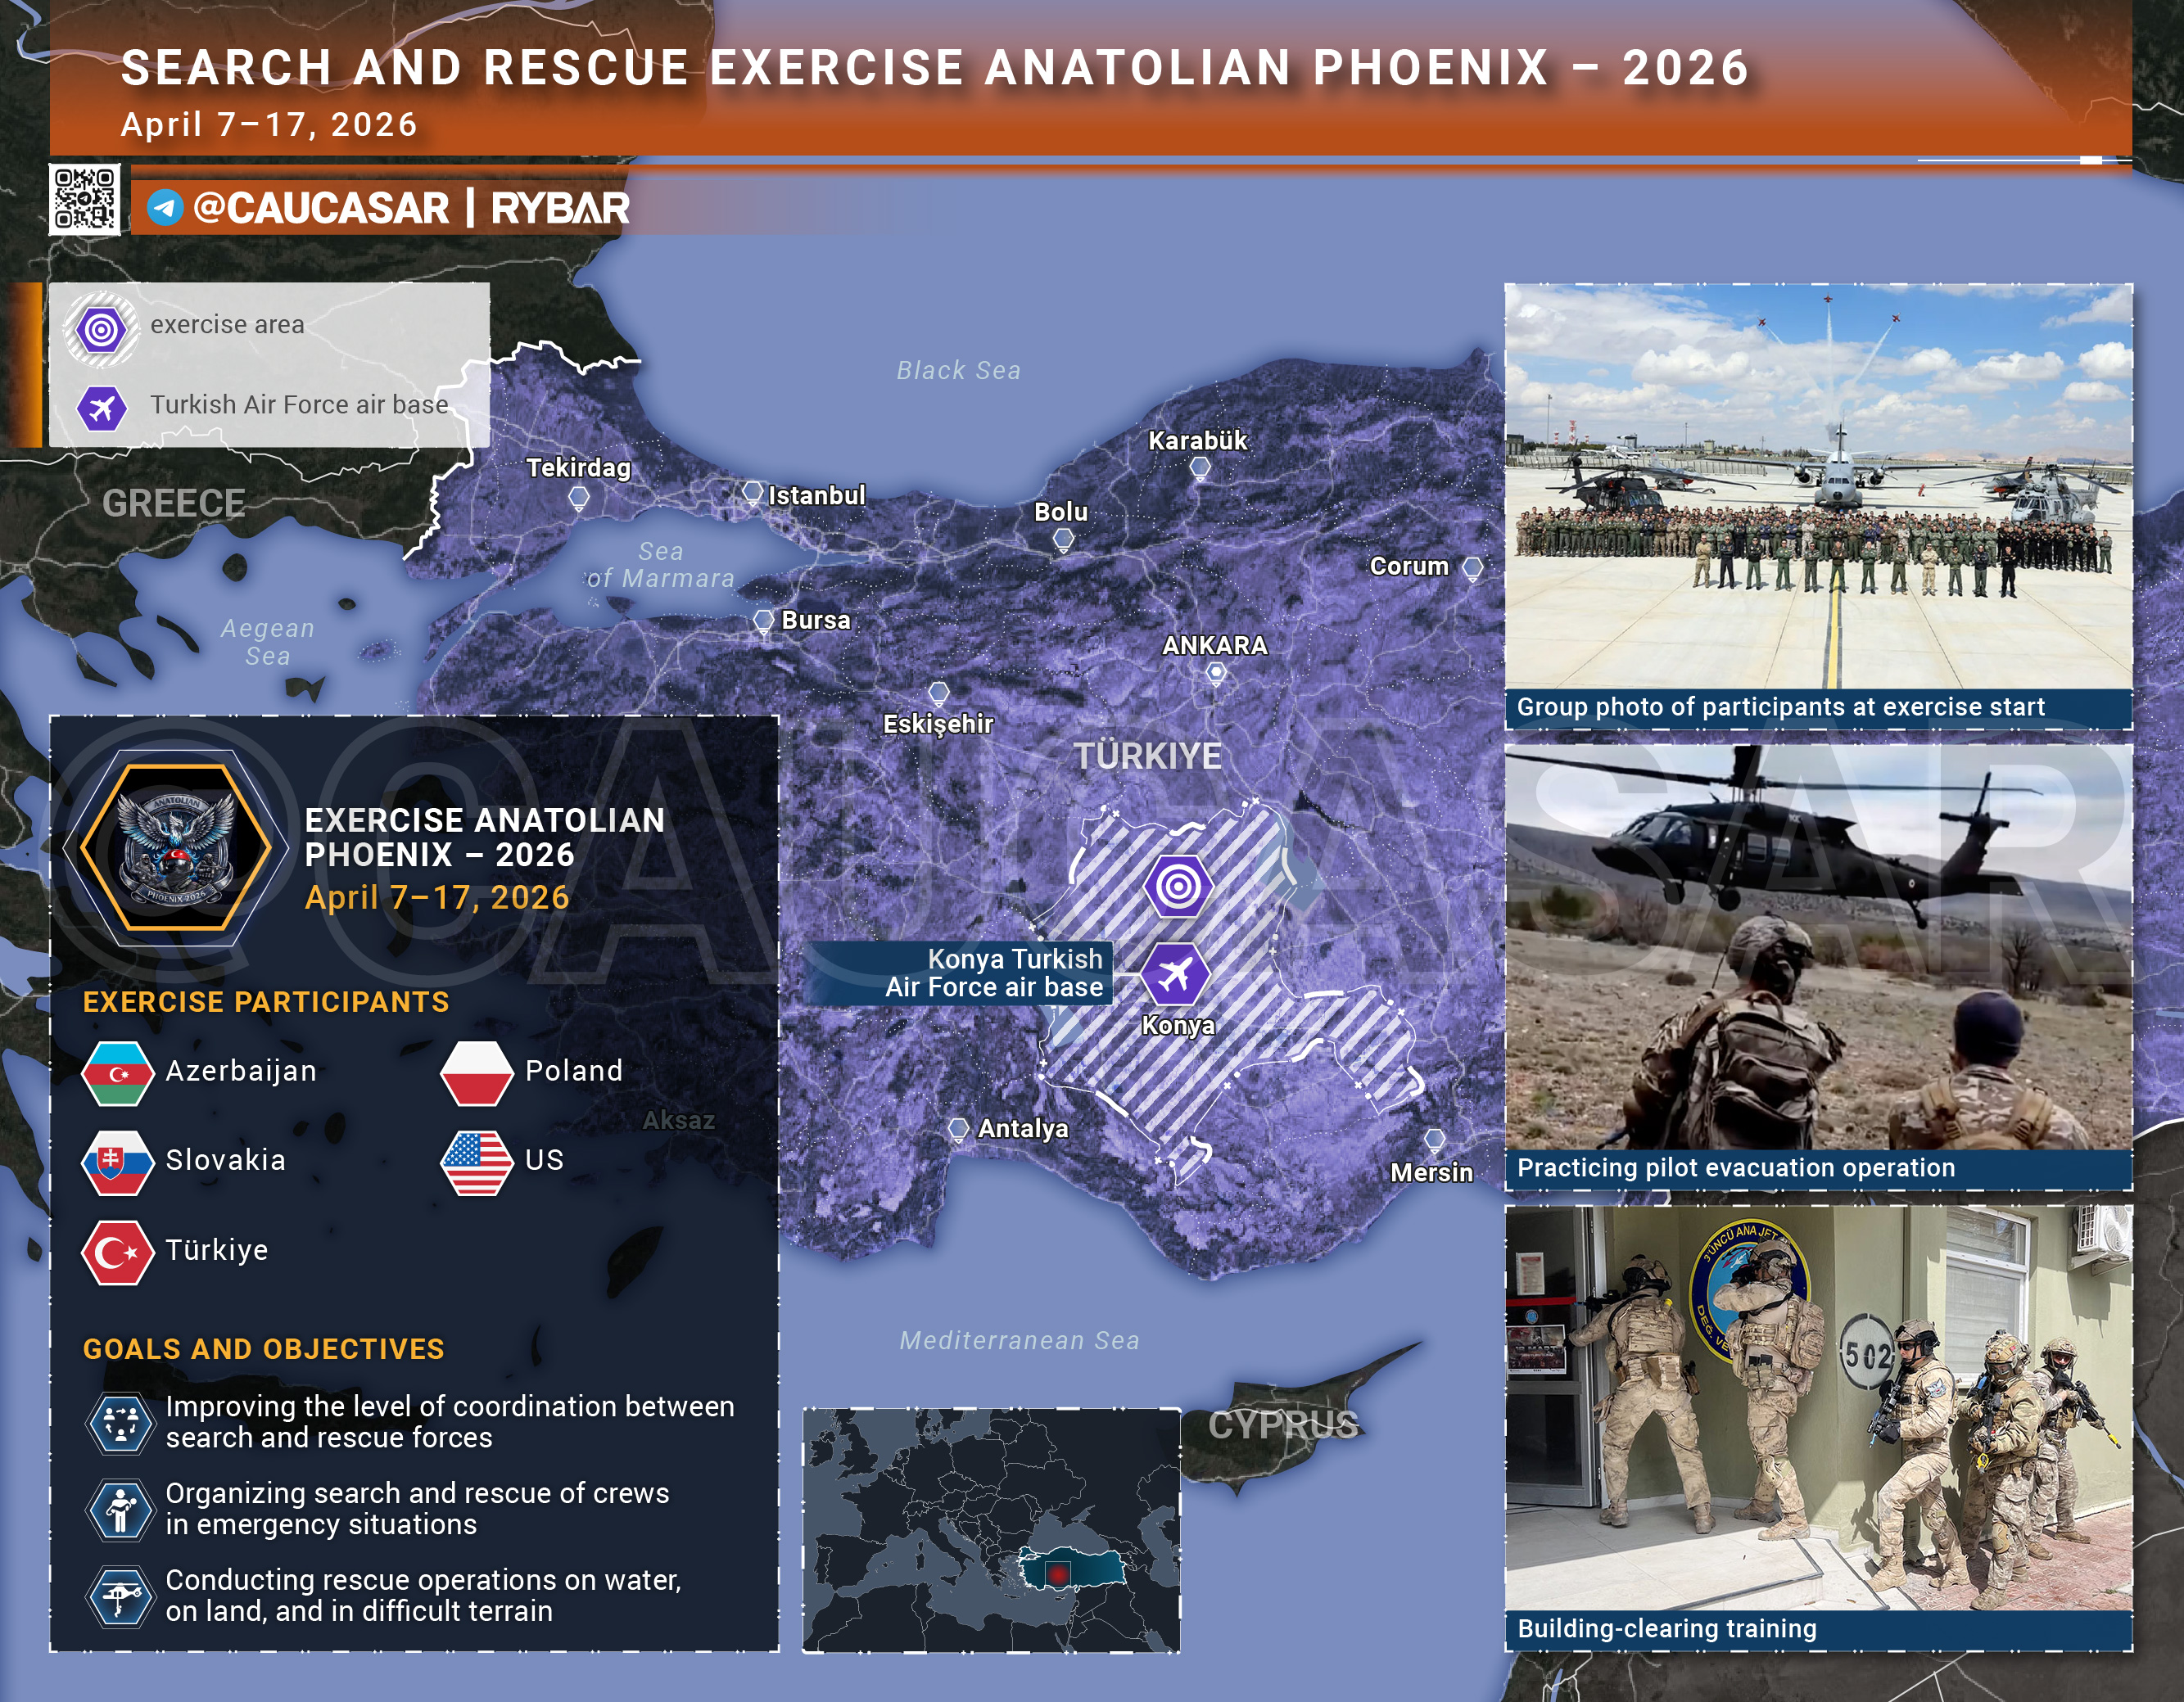Click the Slovakia flag hexagon
This screenshot has height=1702, width=2184.
tap(118, 1162)
